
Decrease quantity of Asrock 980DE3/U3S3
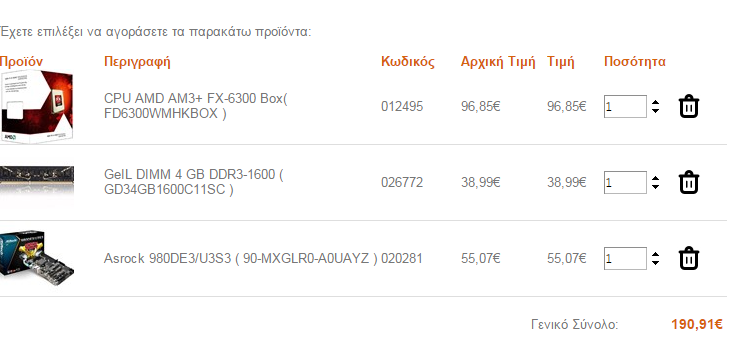tap(655, 263)
